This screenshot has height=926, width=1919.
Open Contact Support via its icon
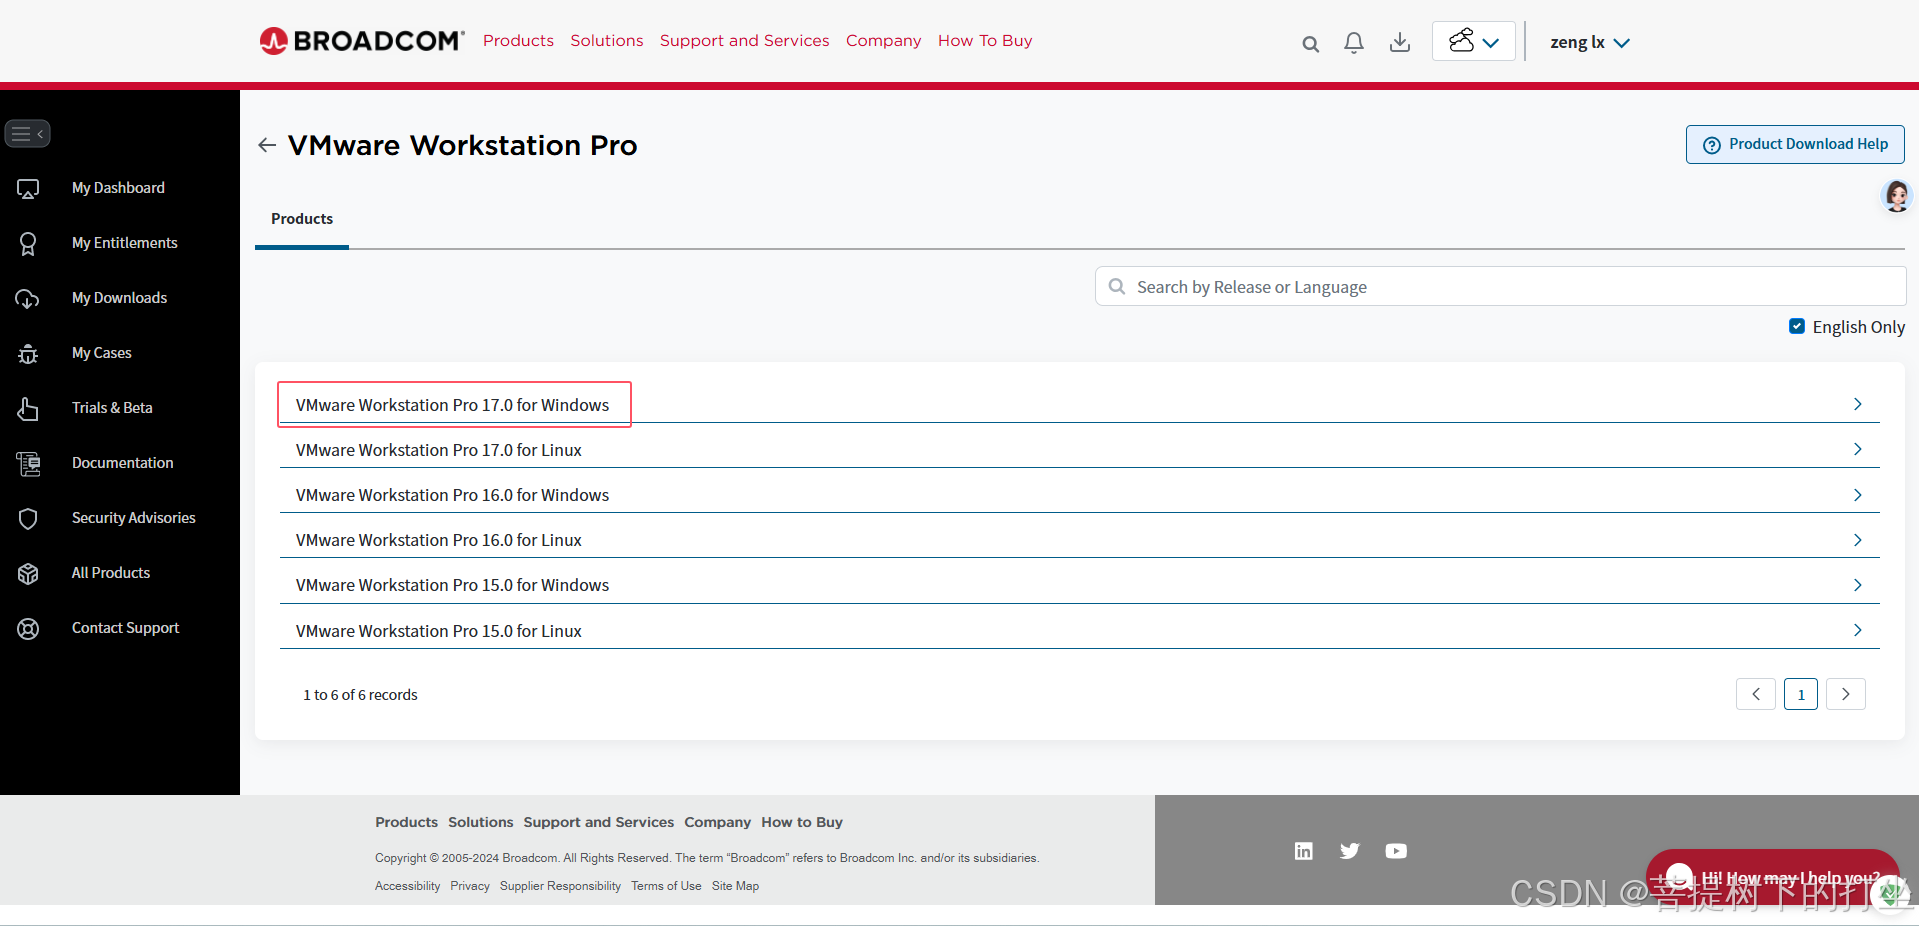[x=27, y=628]
